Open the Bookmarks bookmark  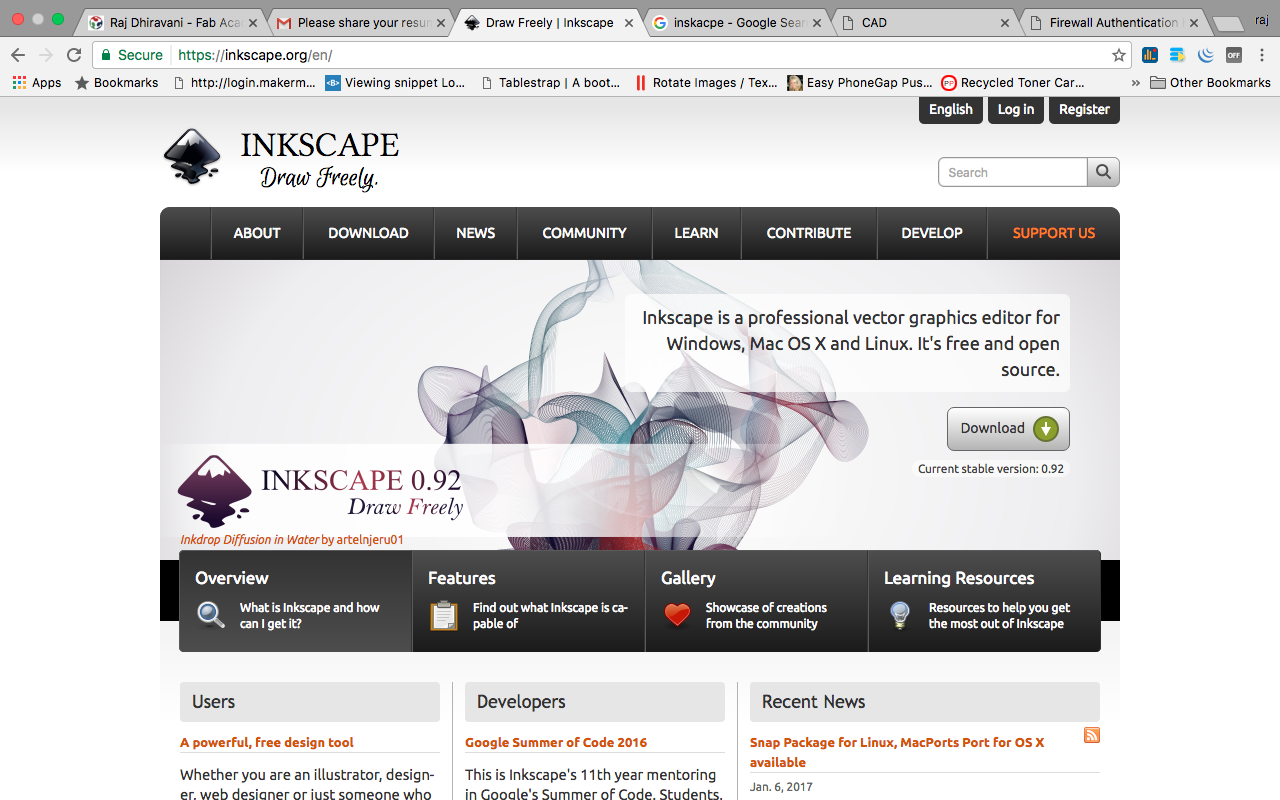coord(116,83)
